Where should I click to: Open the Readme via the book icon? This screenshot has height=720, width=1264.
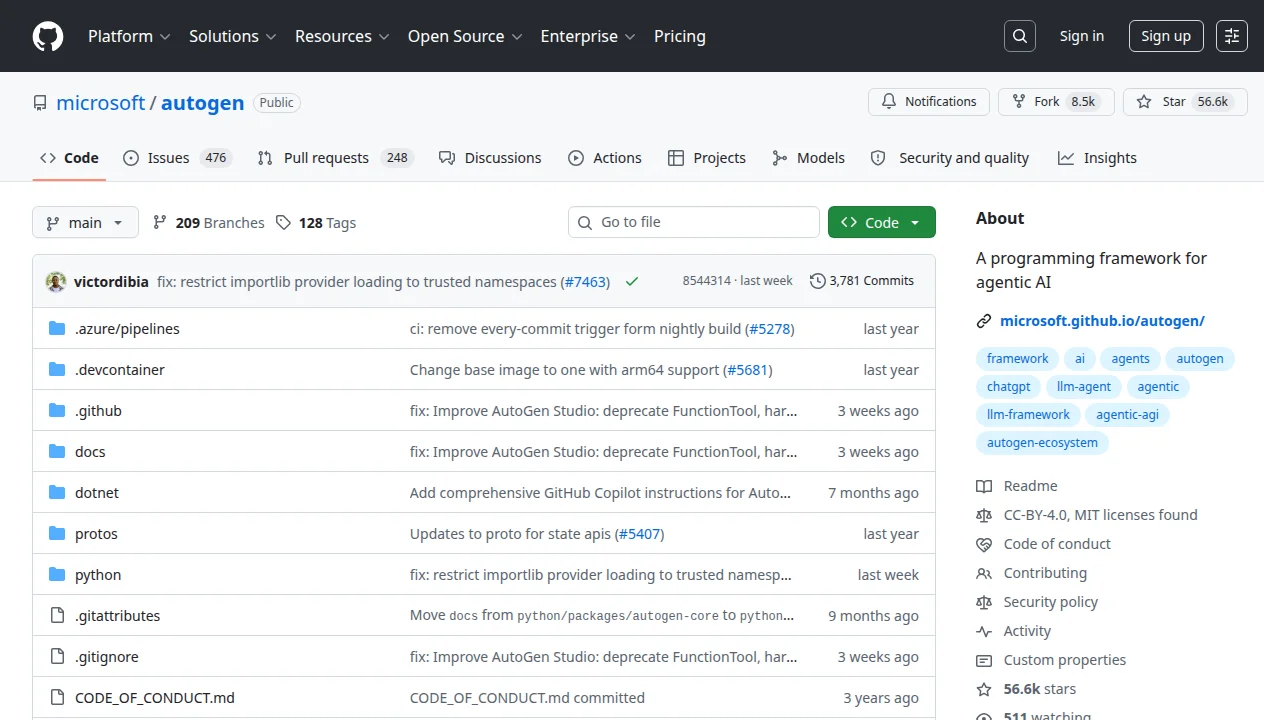click(985, 486)
